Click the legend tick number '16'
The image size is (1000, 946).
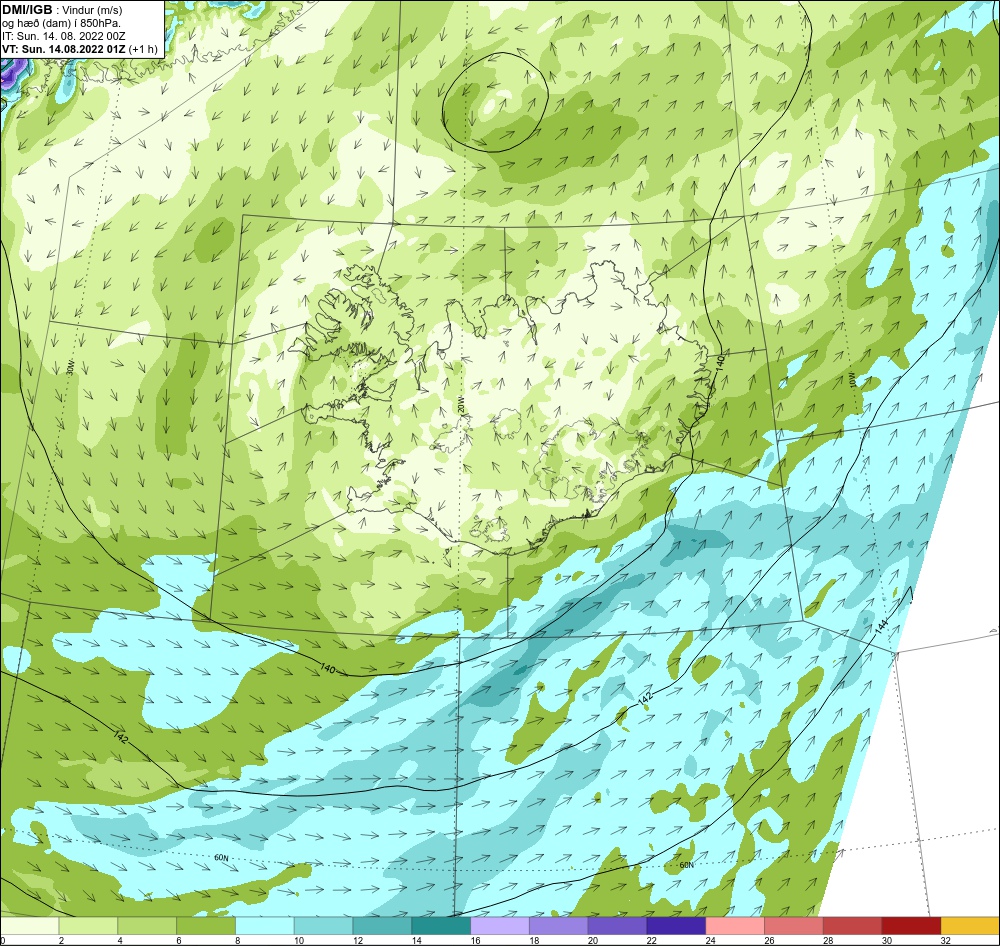(x=475, y=940)
